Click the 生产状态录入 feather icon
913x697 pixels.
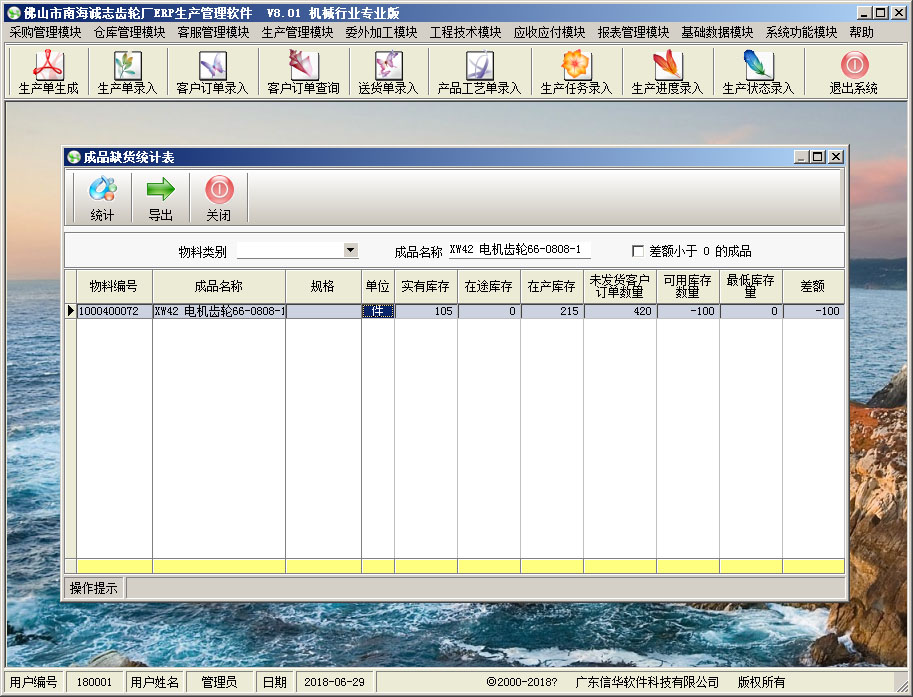(757, 71)
